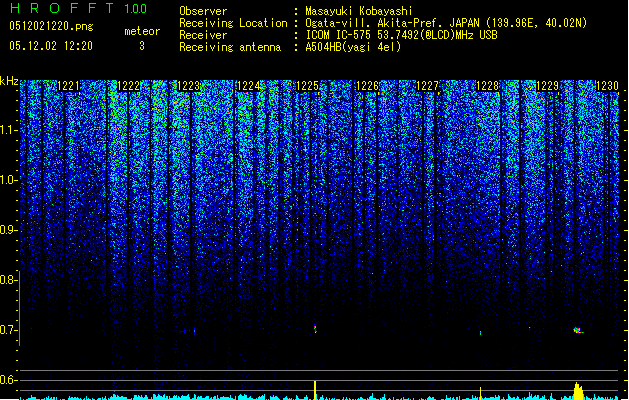
Task: Click the 1221 time marker
Action: (x=69, y=86)
